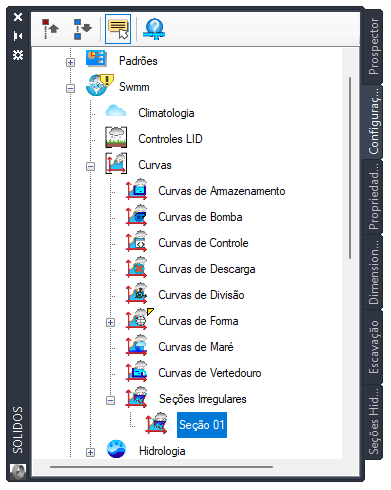Click the Controles LID icon
This screenshot has width=391, height=490.
pyautogui.click(x=116, y=137)
